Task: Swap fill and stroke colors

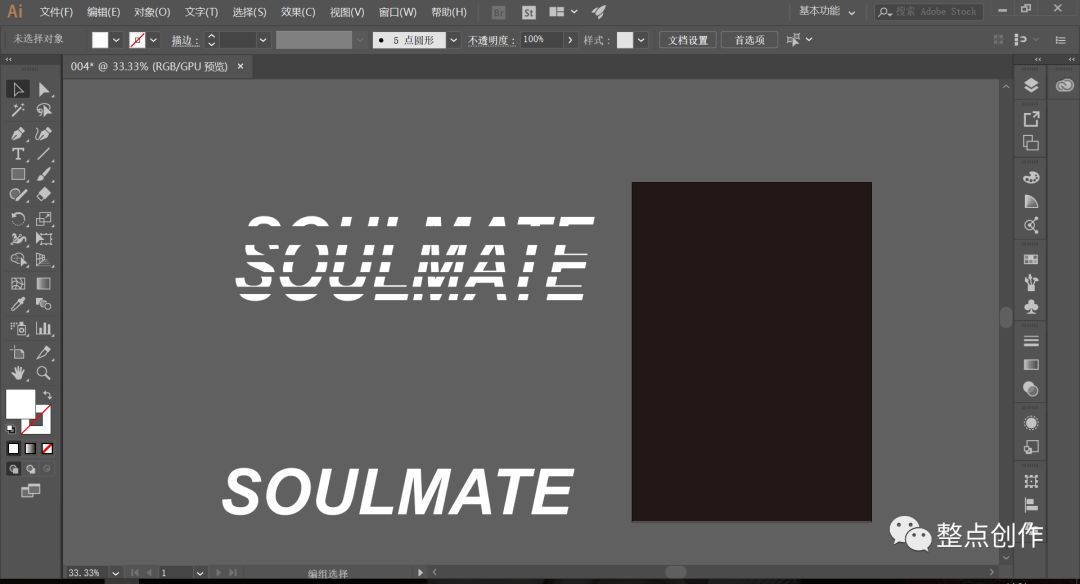Action: (x=47, y=395)
